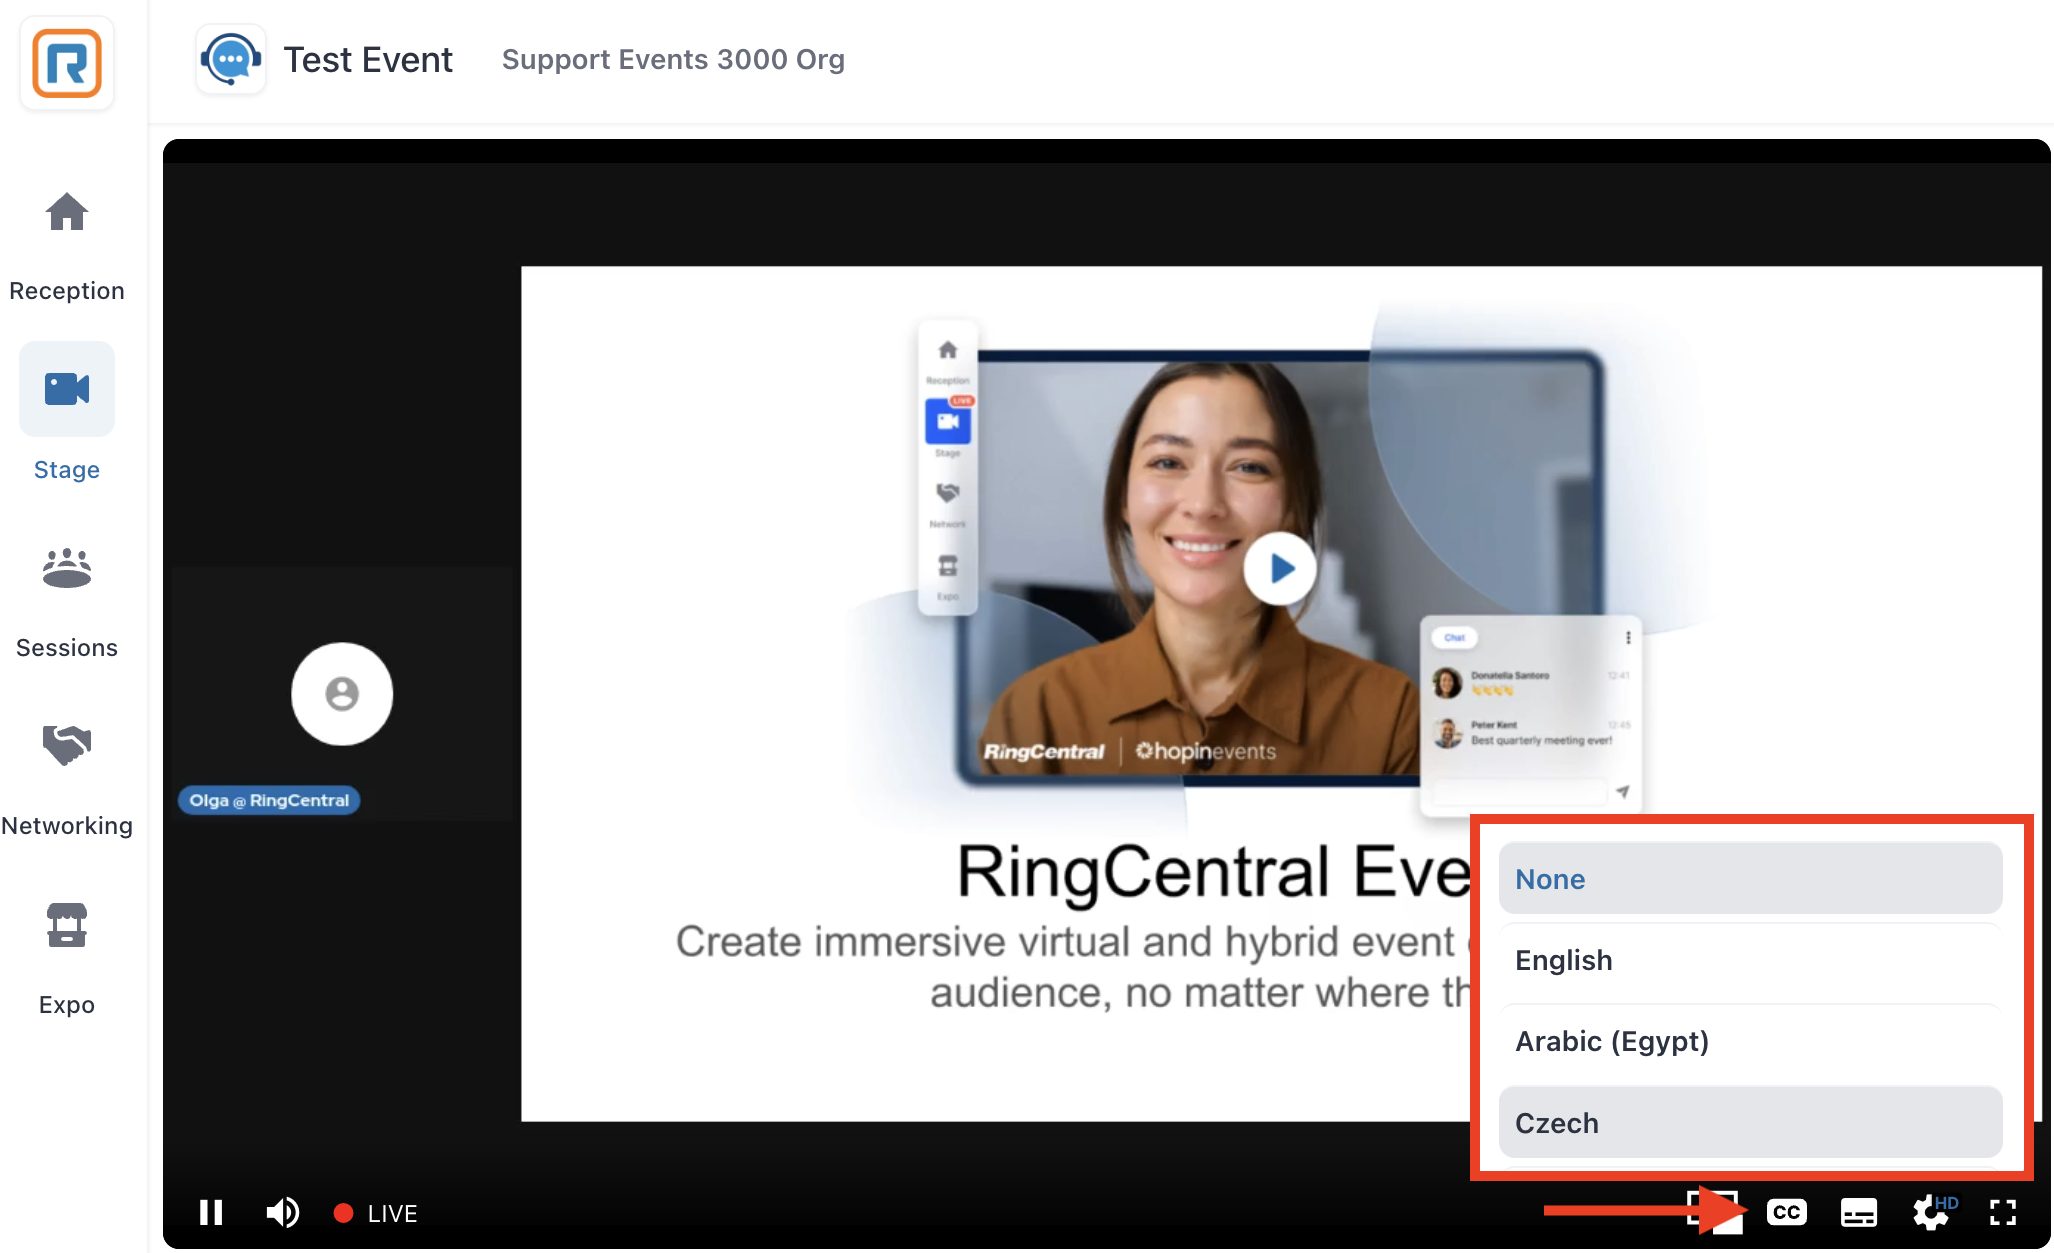Click the RingCentral logo icon
Screen dimensions: 2054x1253
tap(67, 64)
